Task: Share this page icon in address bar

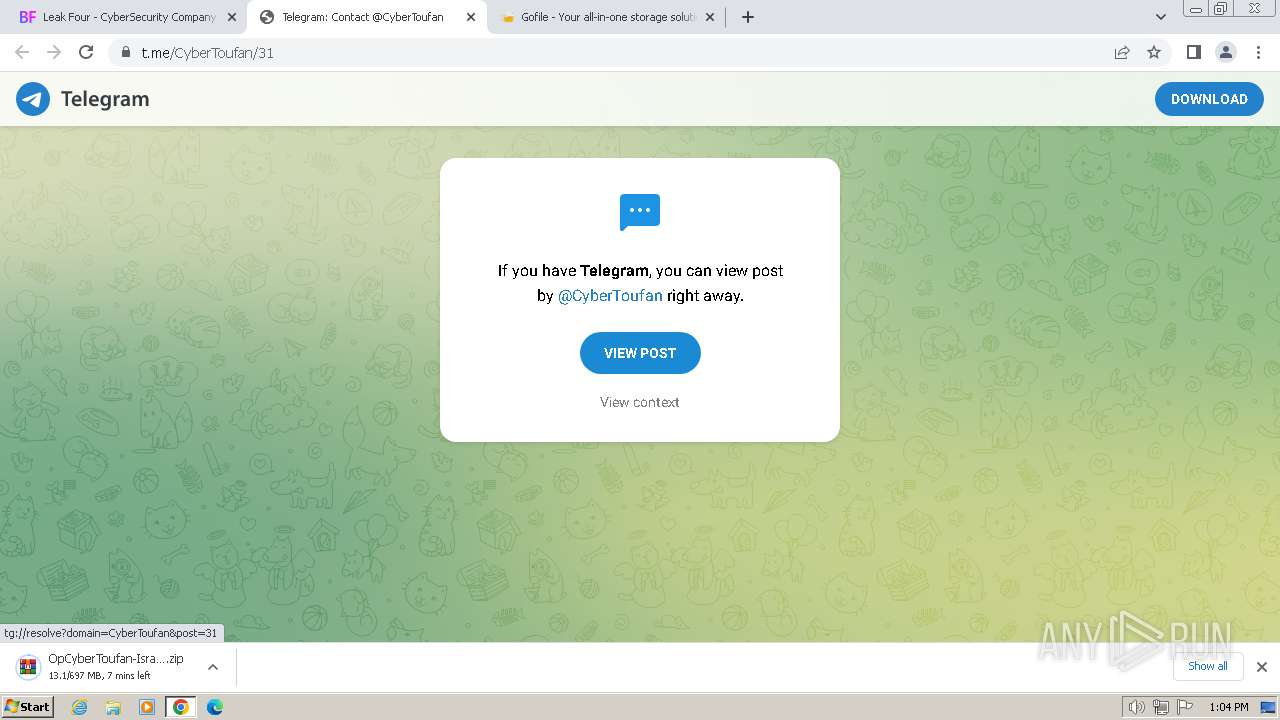Action: pyautogui.click(x=1122, y=52)
